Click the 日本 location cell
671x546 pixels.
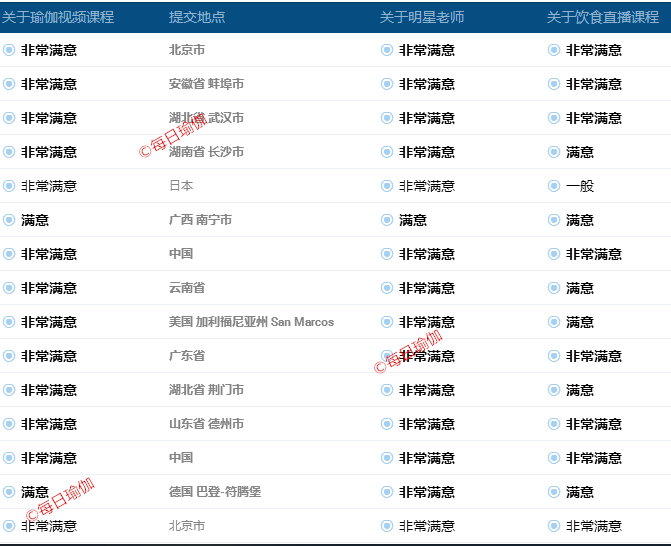(181, 186)
